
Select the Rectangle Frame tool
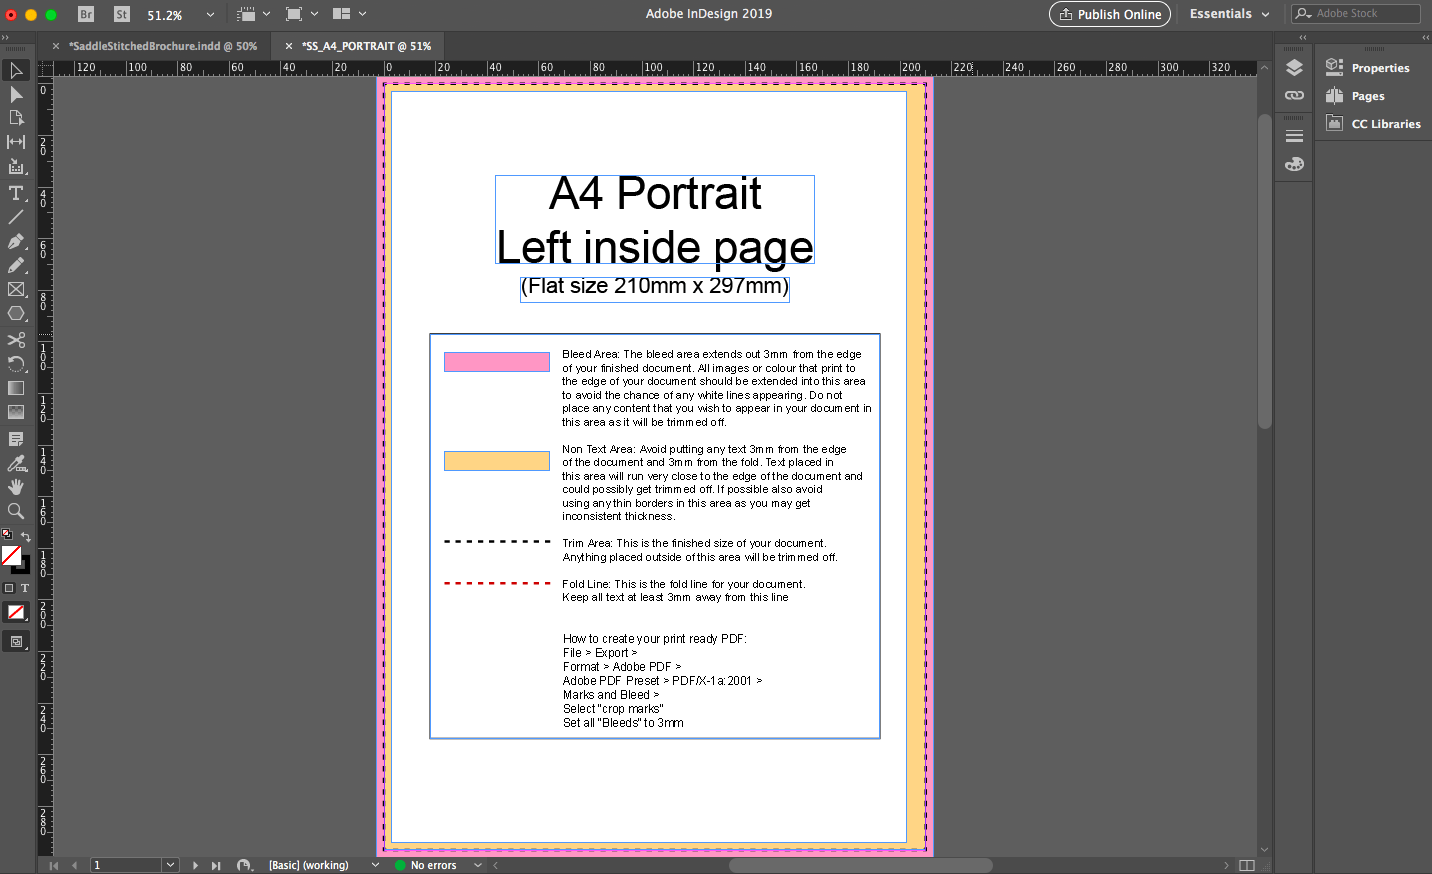click(x=16, y=289)
